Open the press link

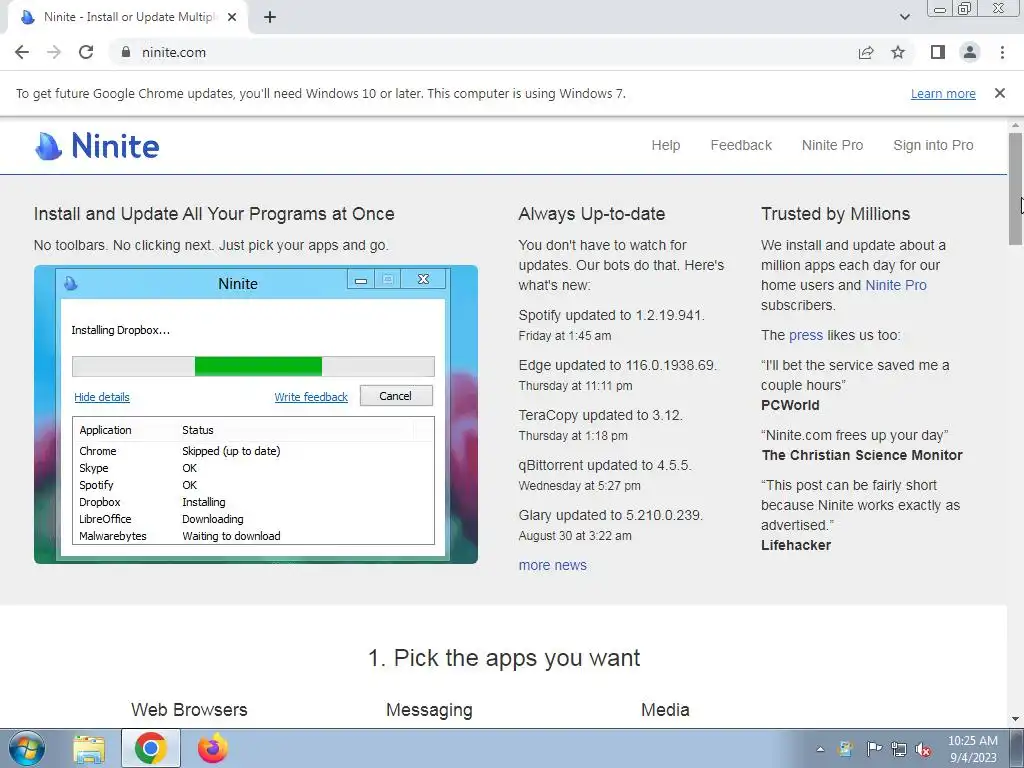806,335
